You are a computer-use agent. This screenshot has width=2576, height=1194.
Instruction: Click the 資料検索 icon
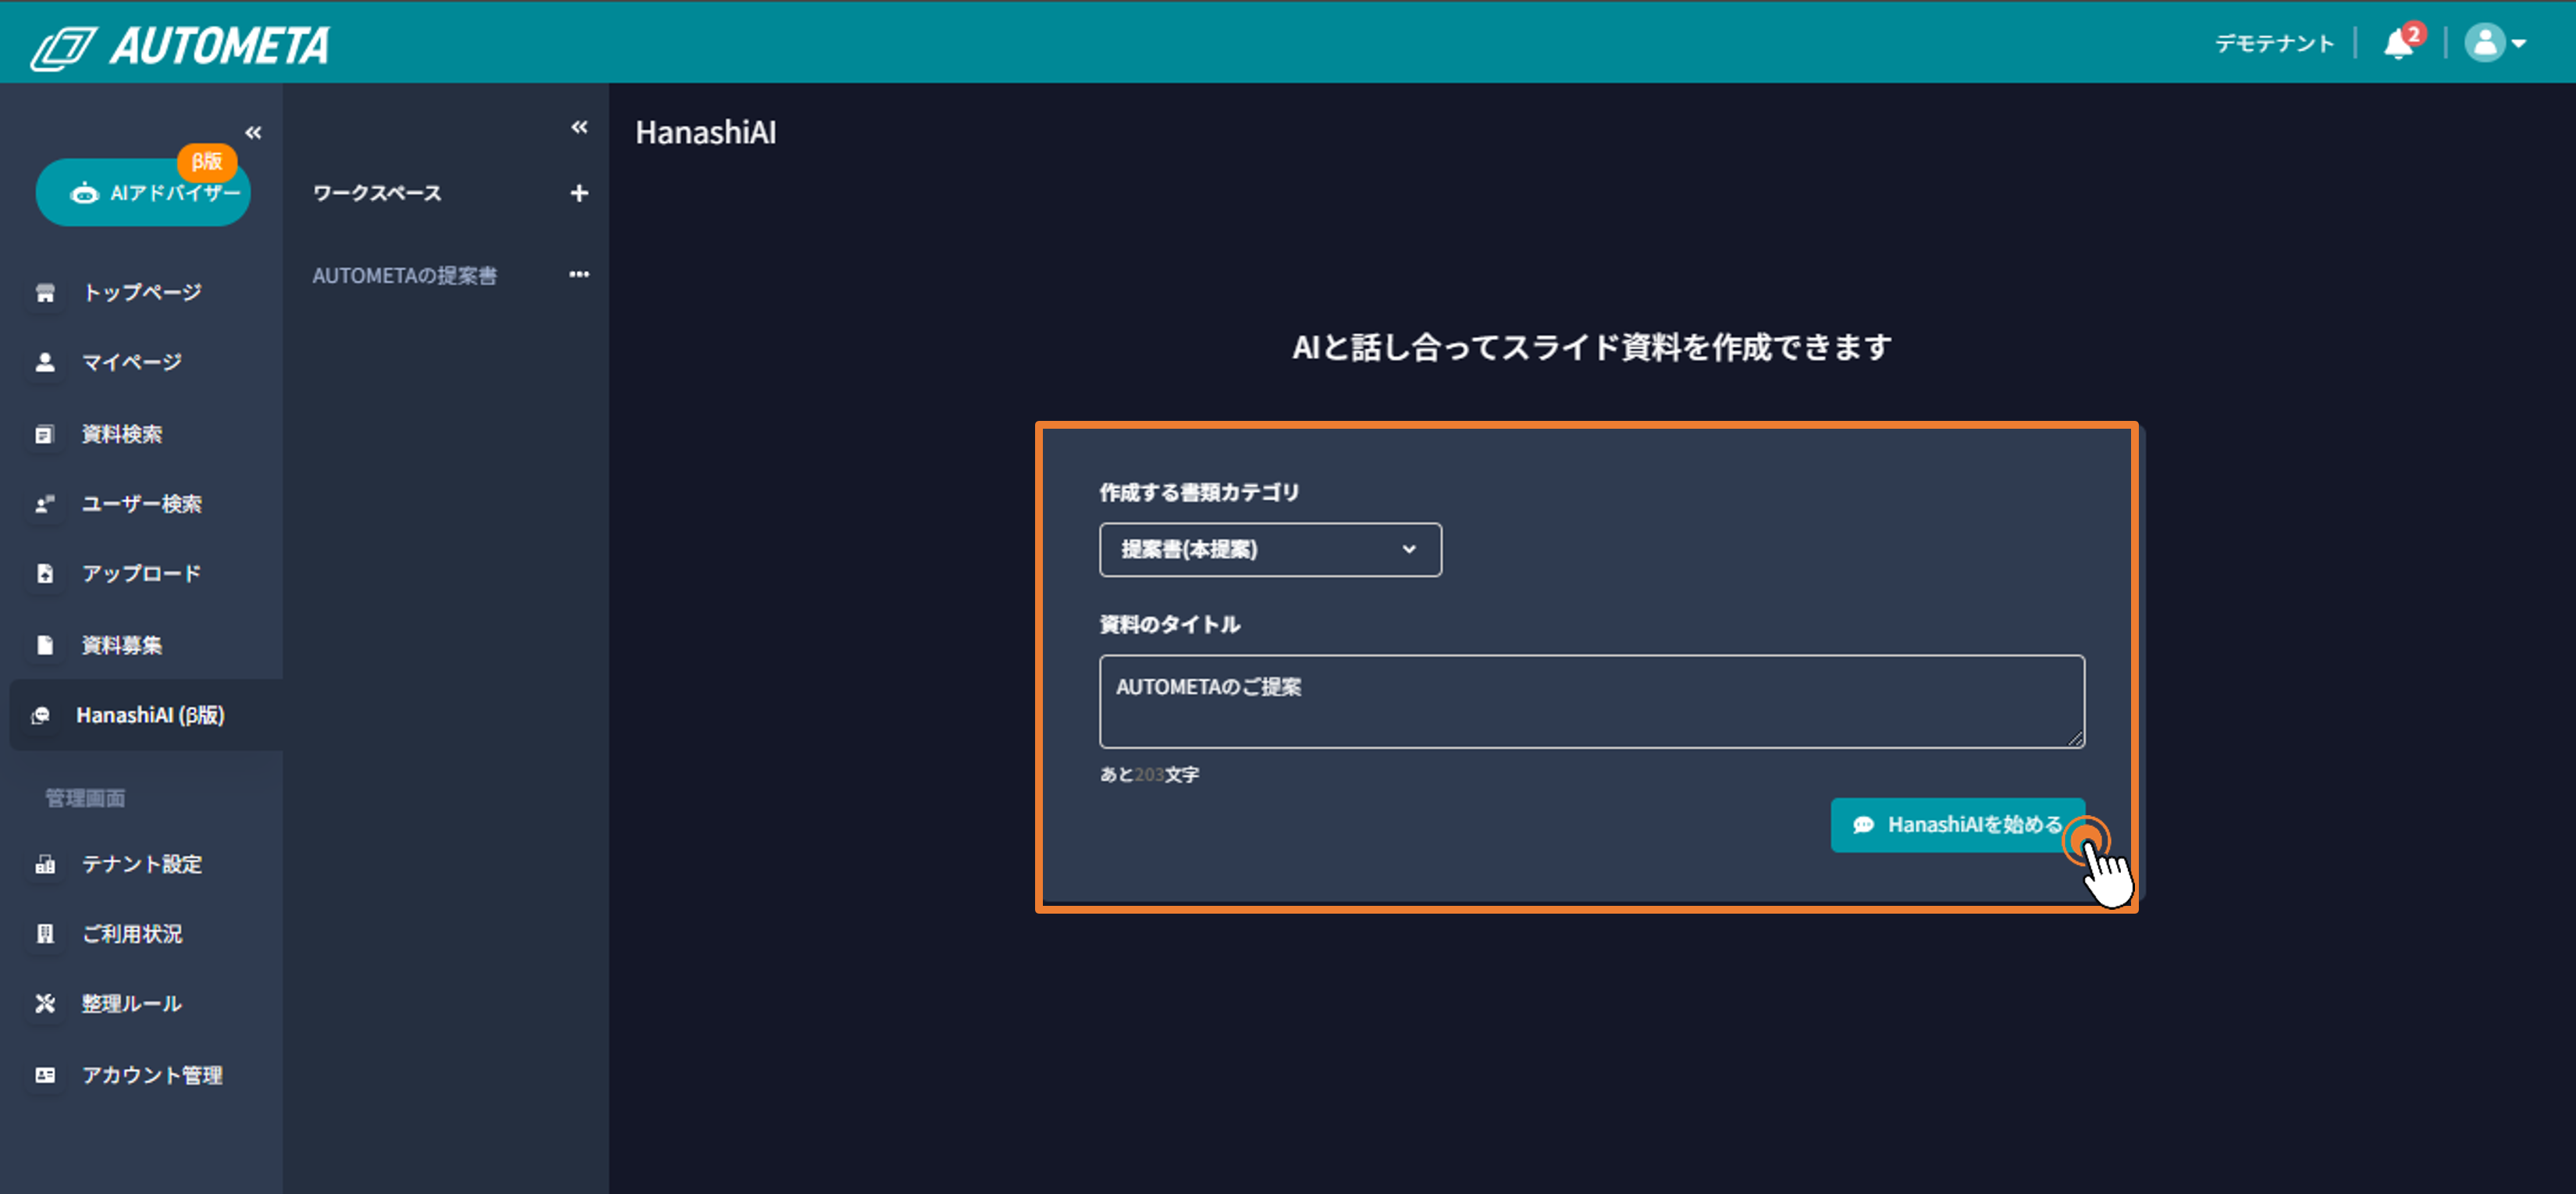point(44,434)
